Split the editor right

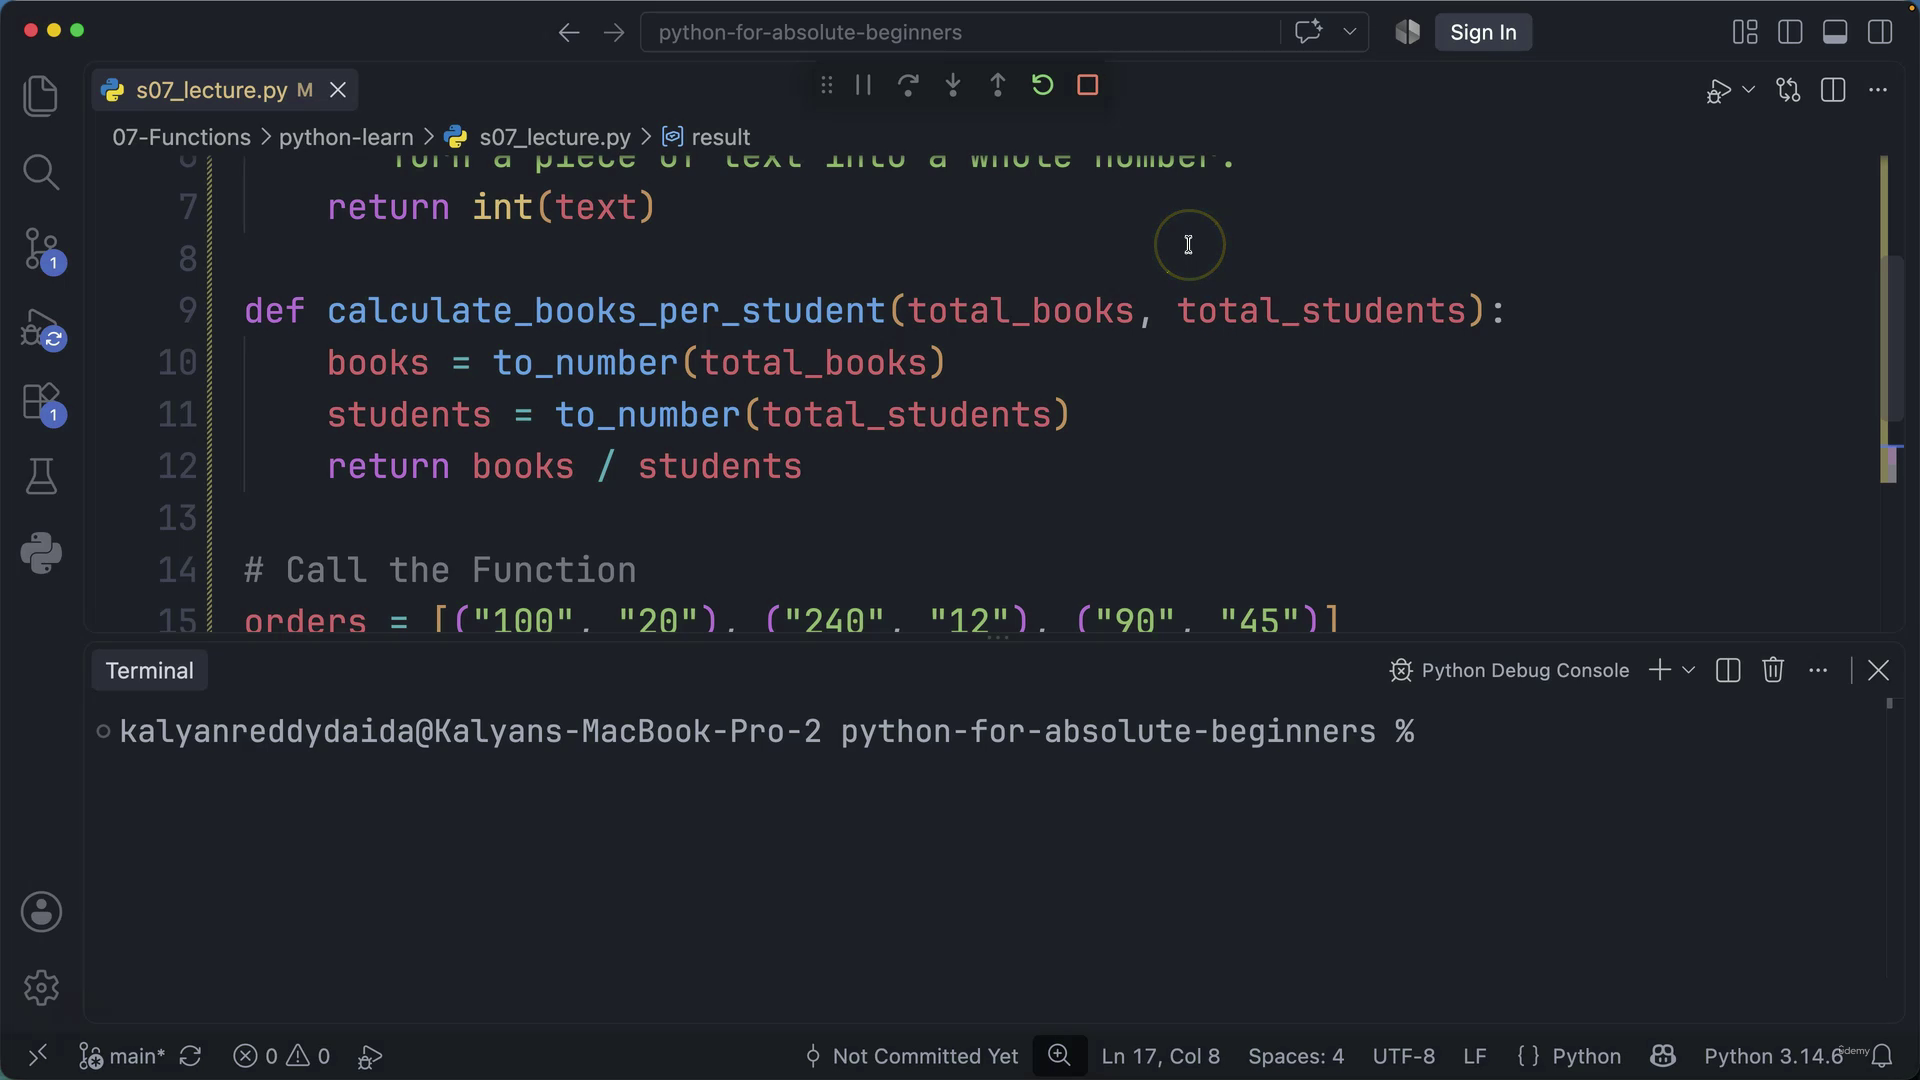(1833, 90)
